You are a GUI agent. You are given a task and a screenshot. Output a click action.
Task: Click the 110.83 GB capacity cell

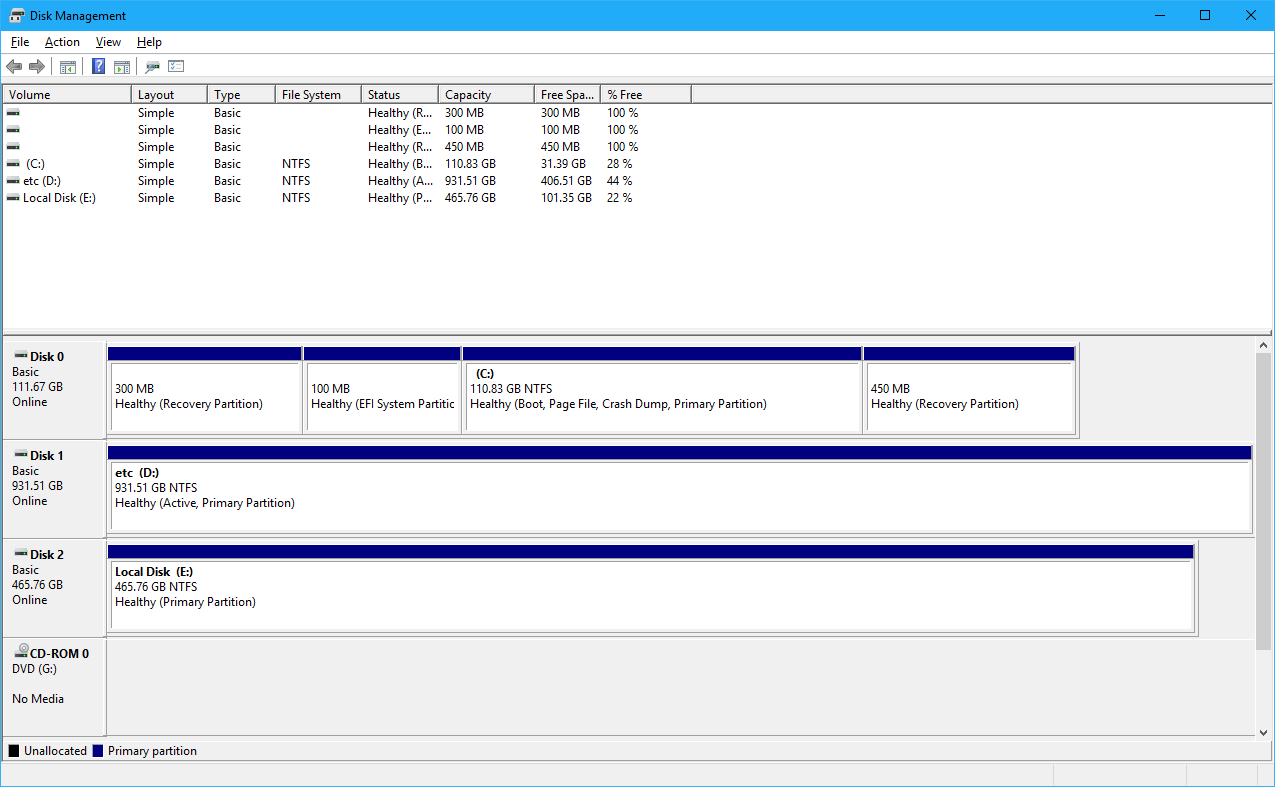point(470,164)
